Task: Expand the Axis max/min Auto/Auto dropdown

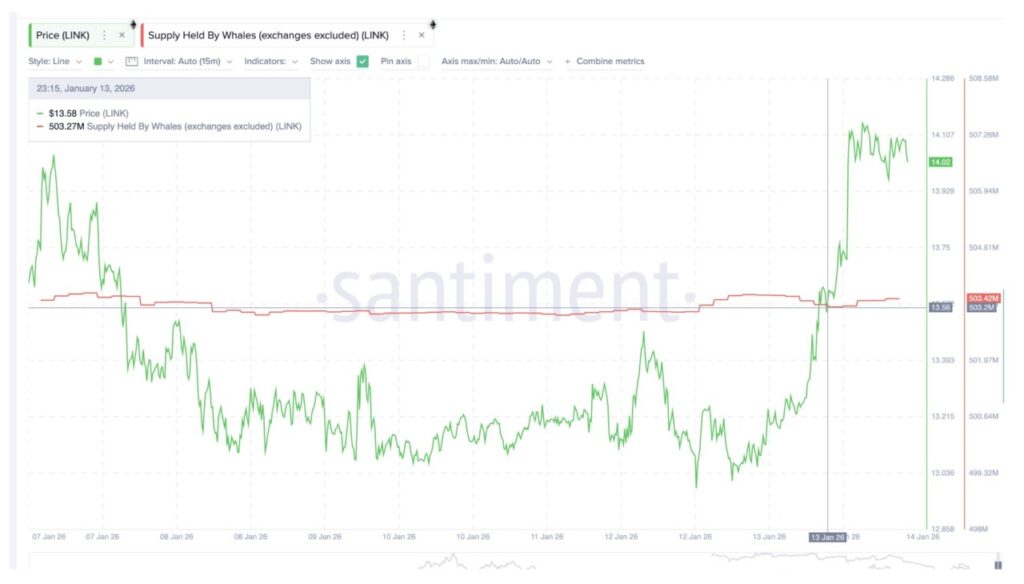Action: point(496,61)
